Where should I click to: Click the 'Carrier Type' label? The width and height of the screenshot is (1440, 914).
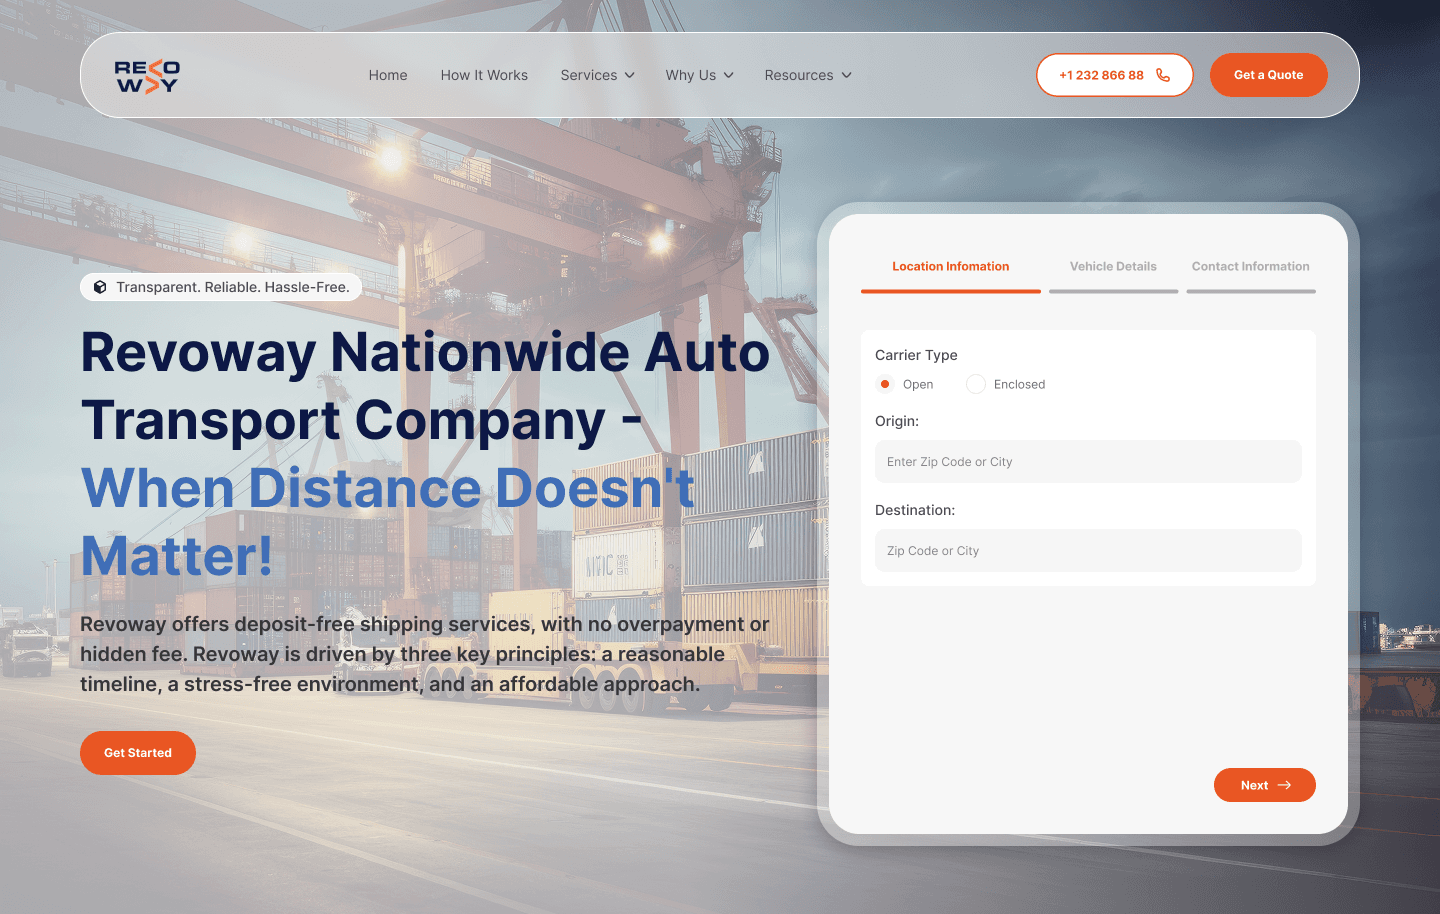916,355
